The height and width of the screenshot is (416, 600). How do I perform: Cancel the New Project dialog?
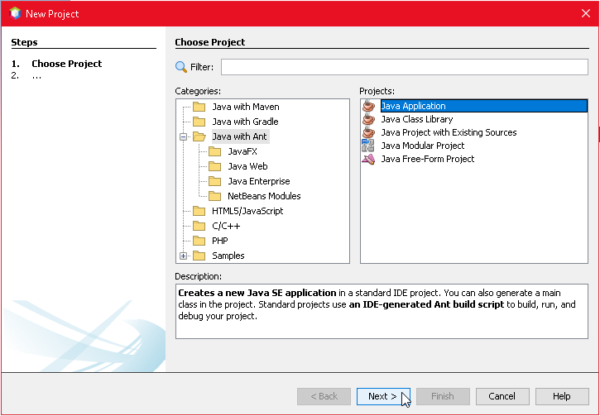502,396
